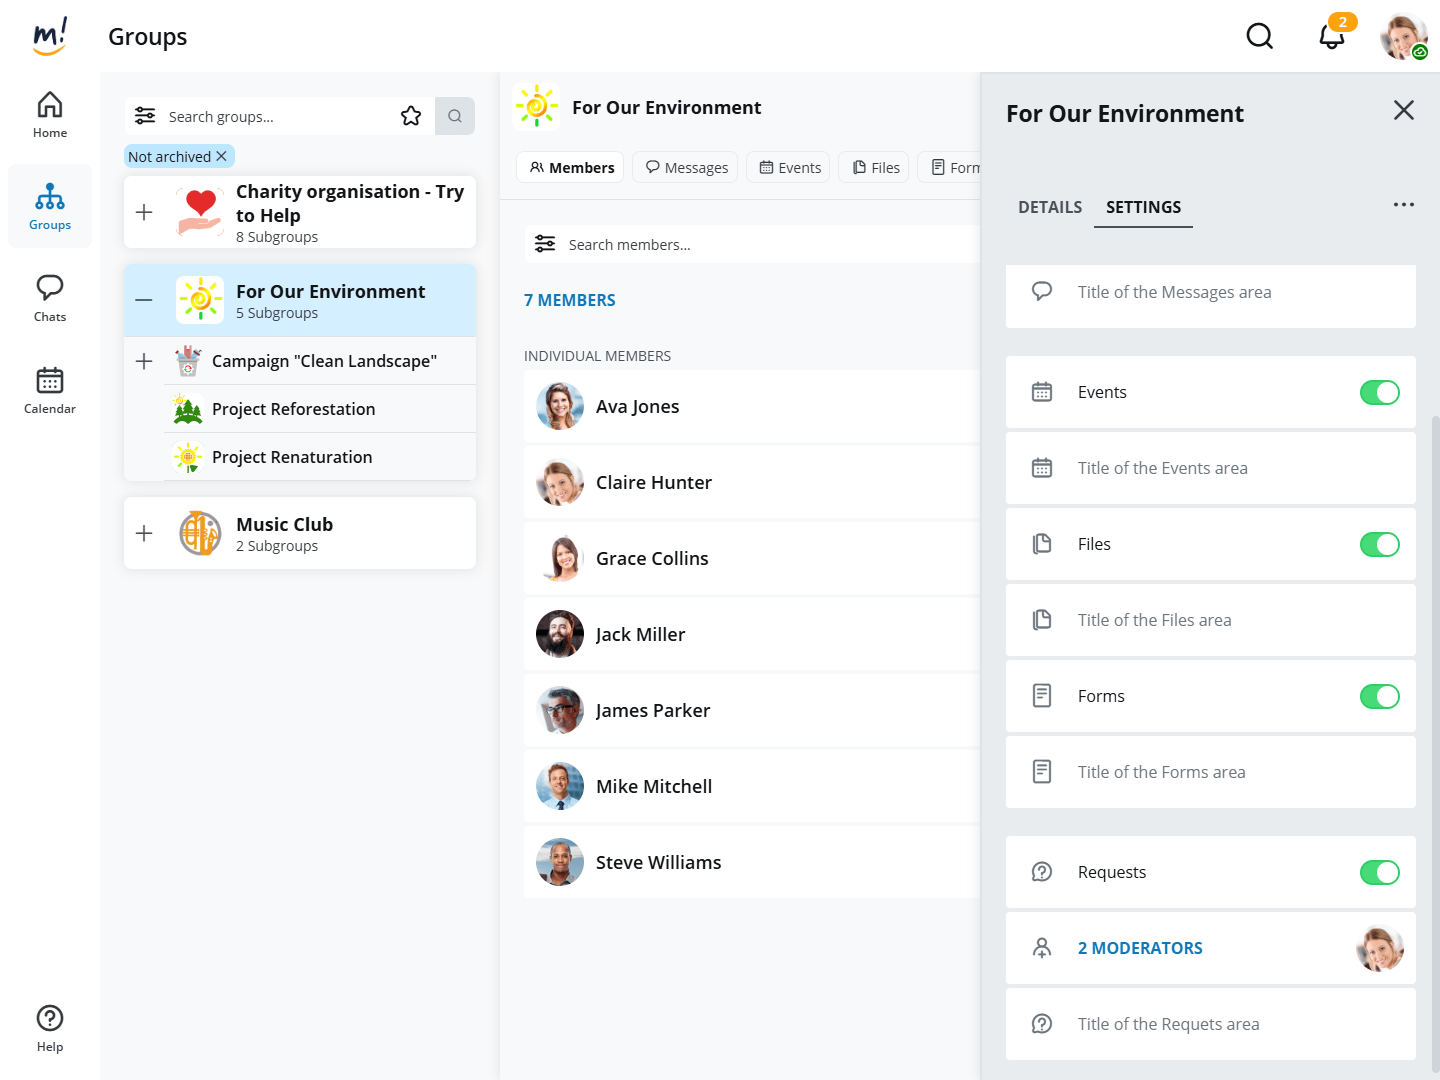Open the Home section in sidebar
Viewport: 1440px width, 1080px height.
(x=50, y=115)
